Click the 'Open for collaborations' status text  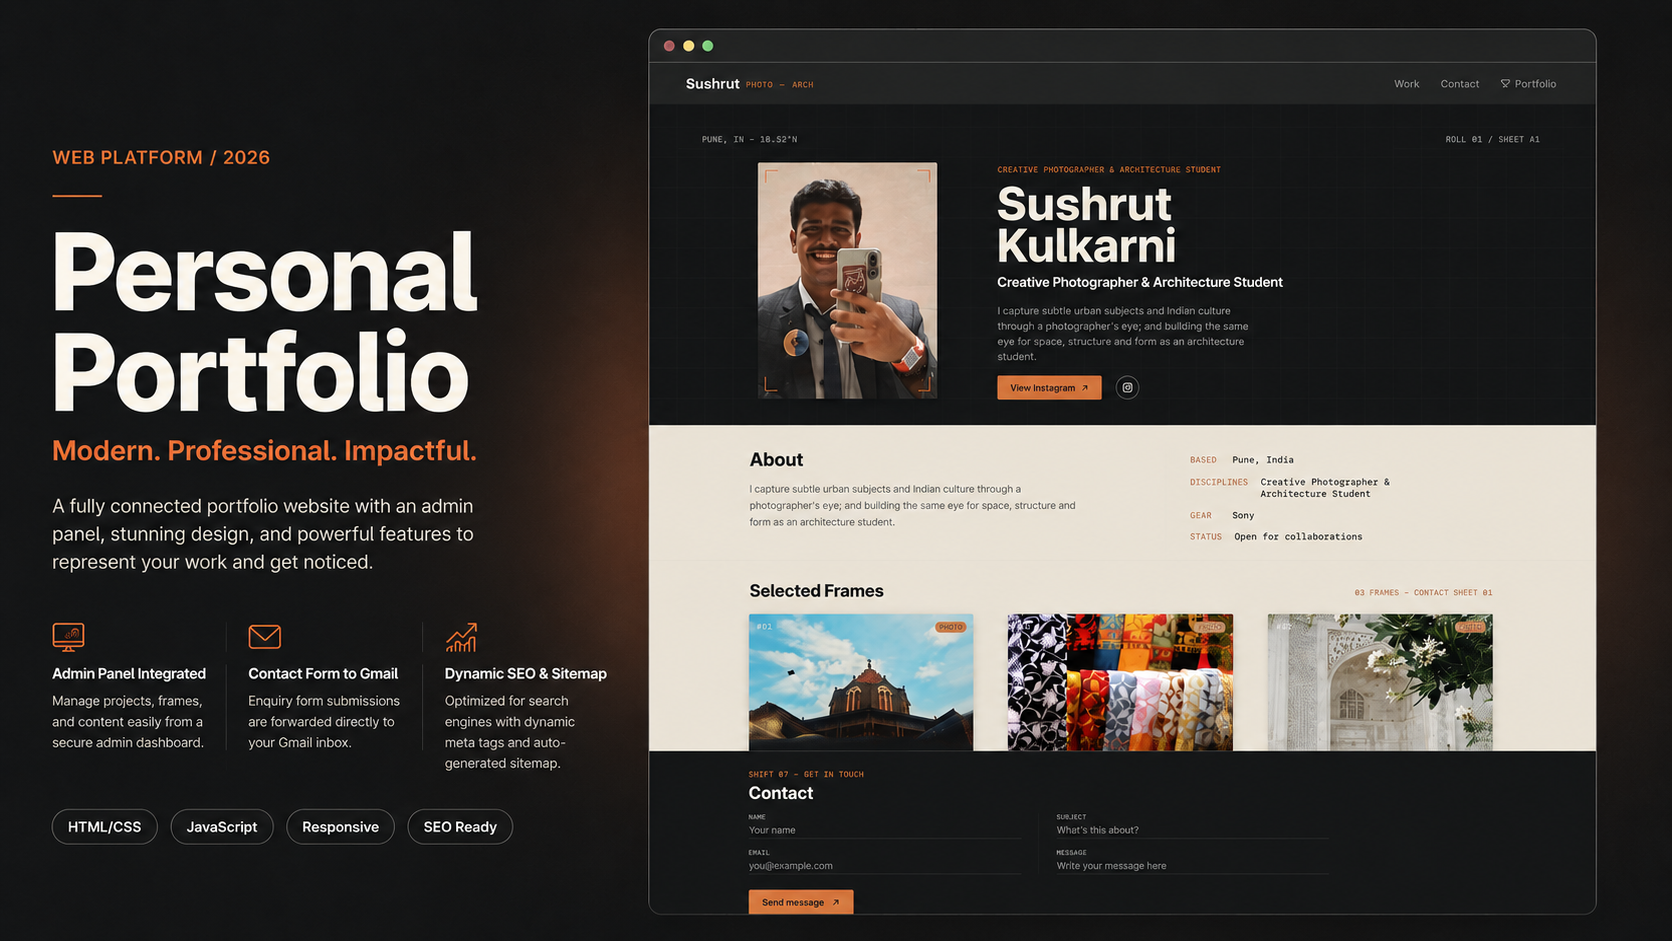(1298, 537)
